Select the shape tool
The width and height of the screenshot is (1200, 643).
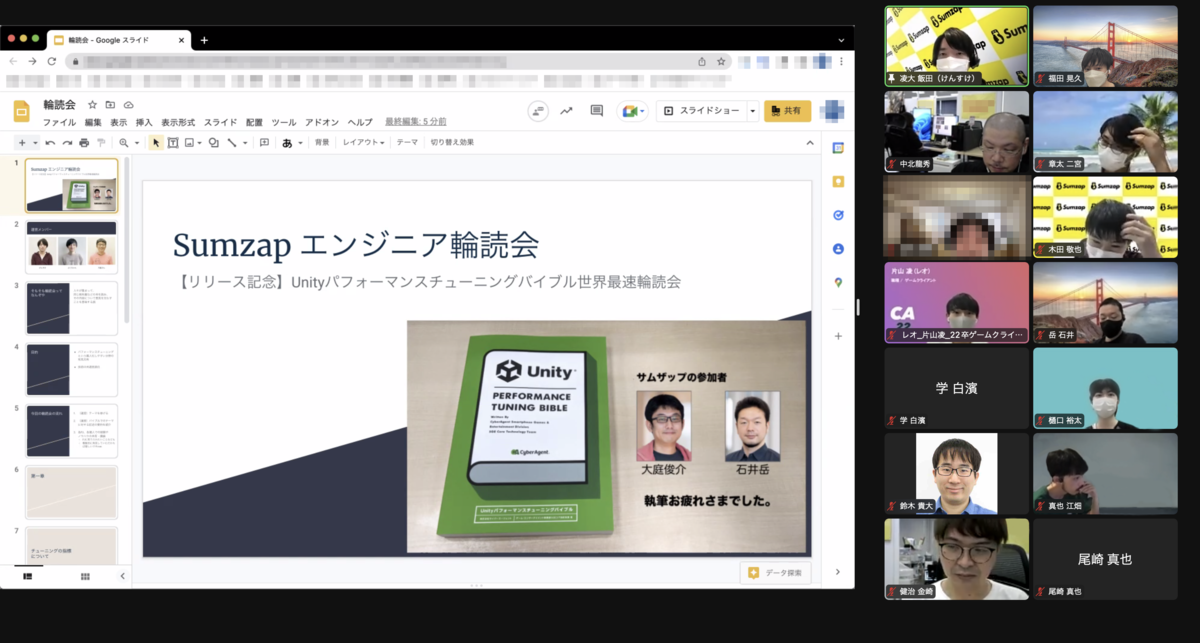click(213, 142)
